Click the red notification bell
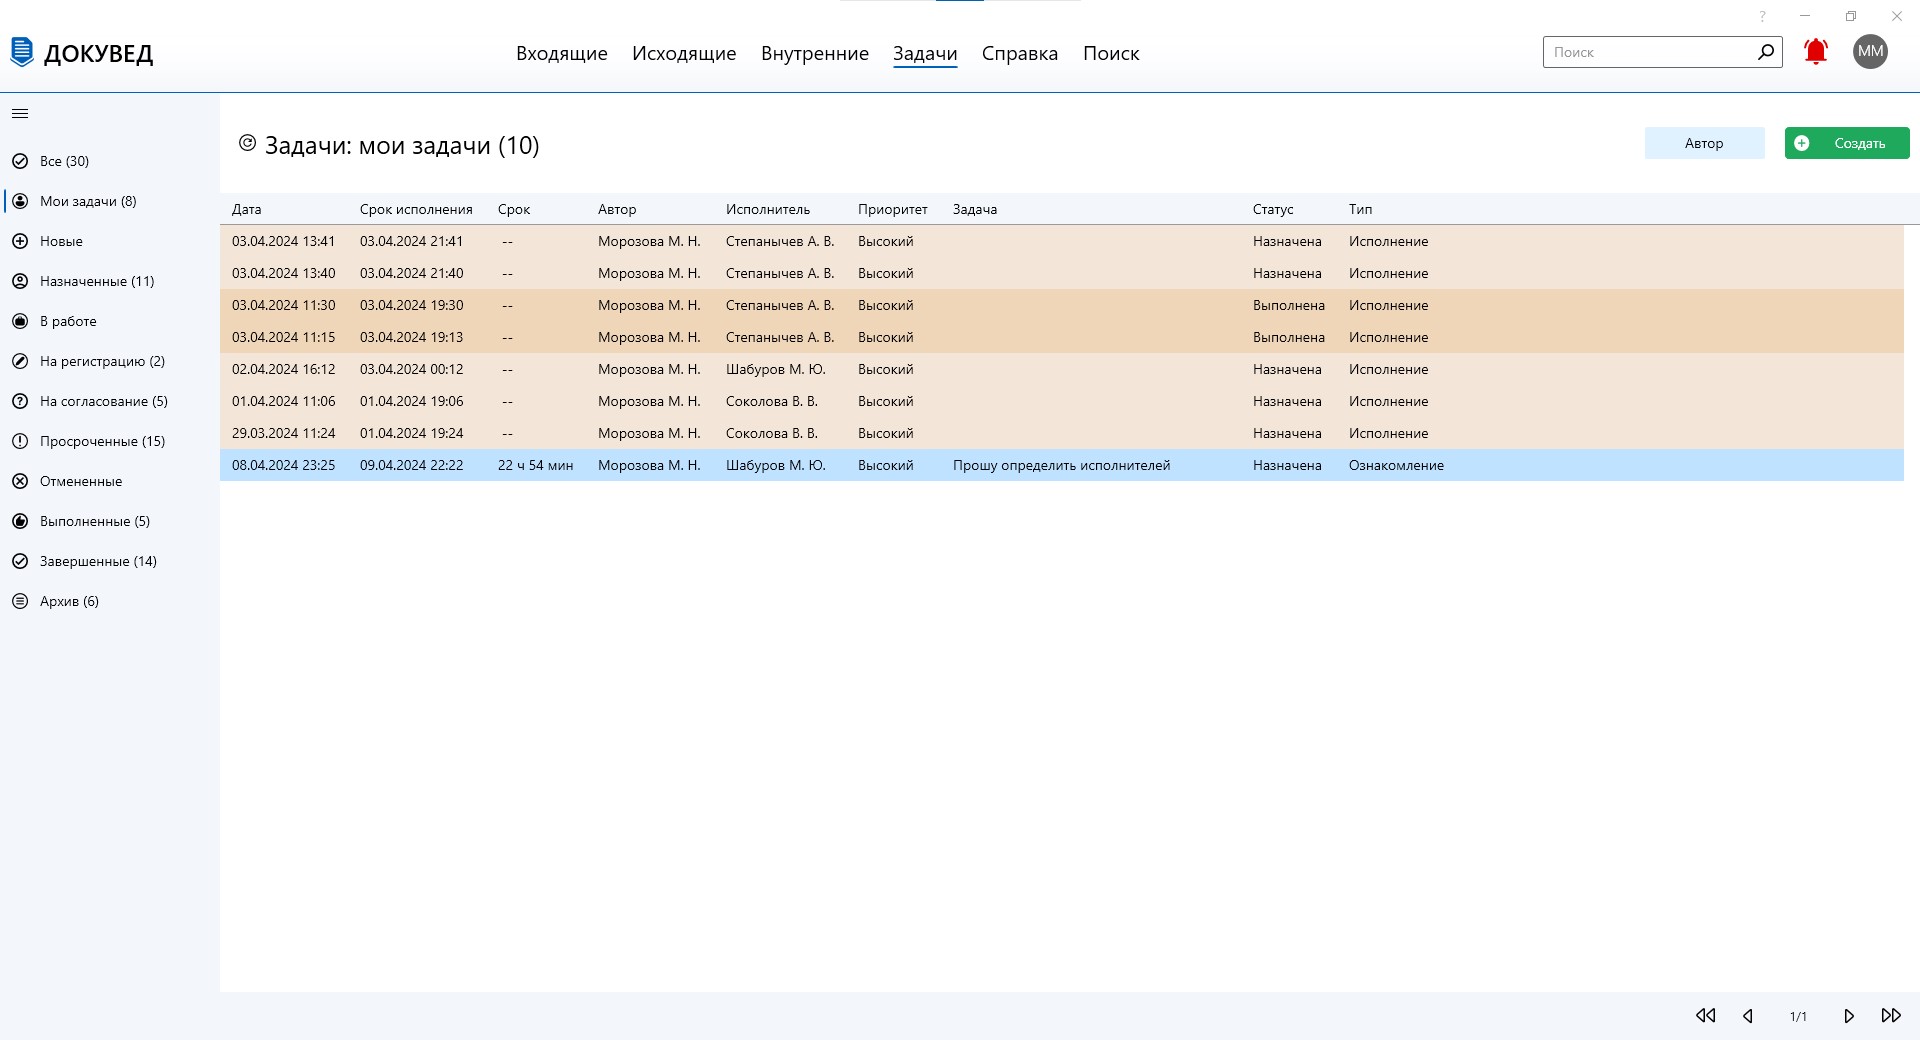 (1816, 52)
